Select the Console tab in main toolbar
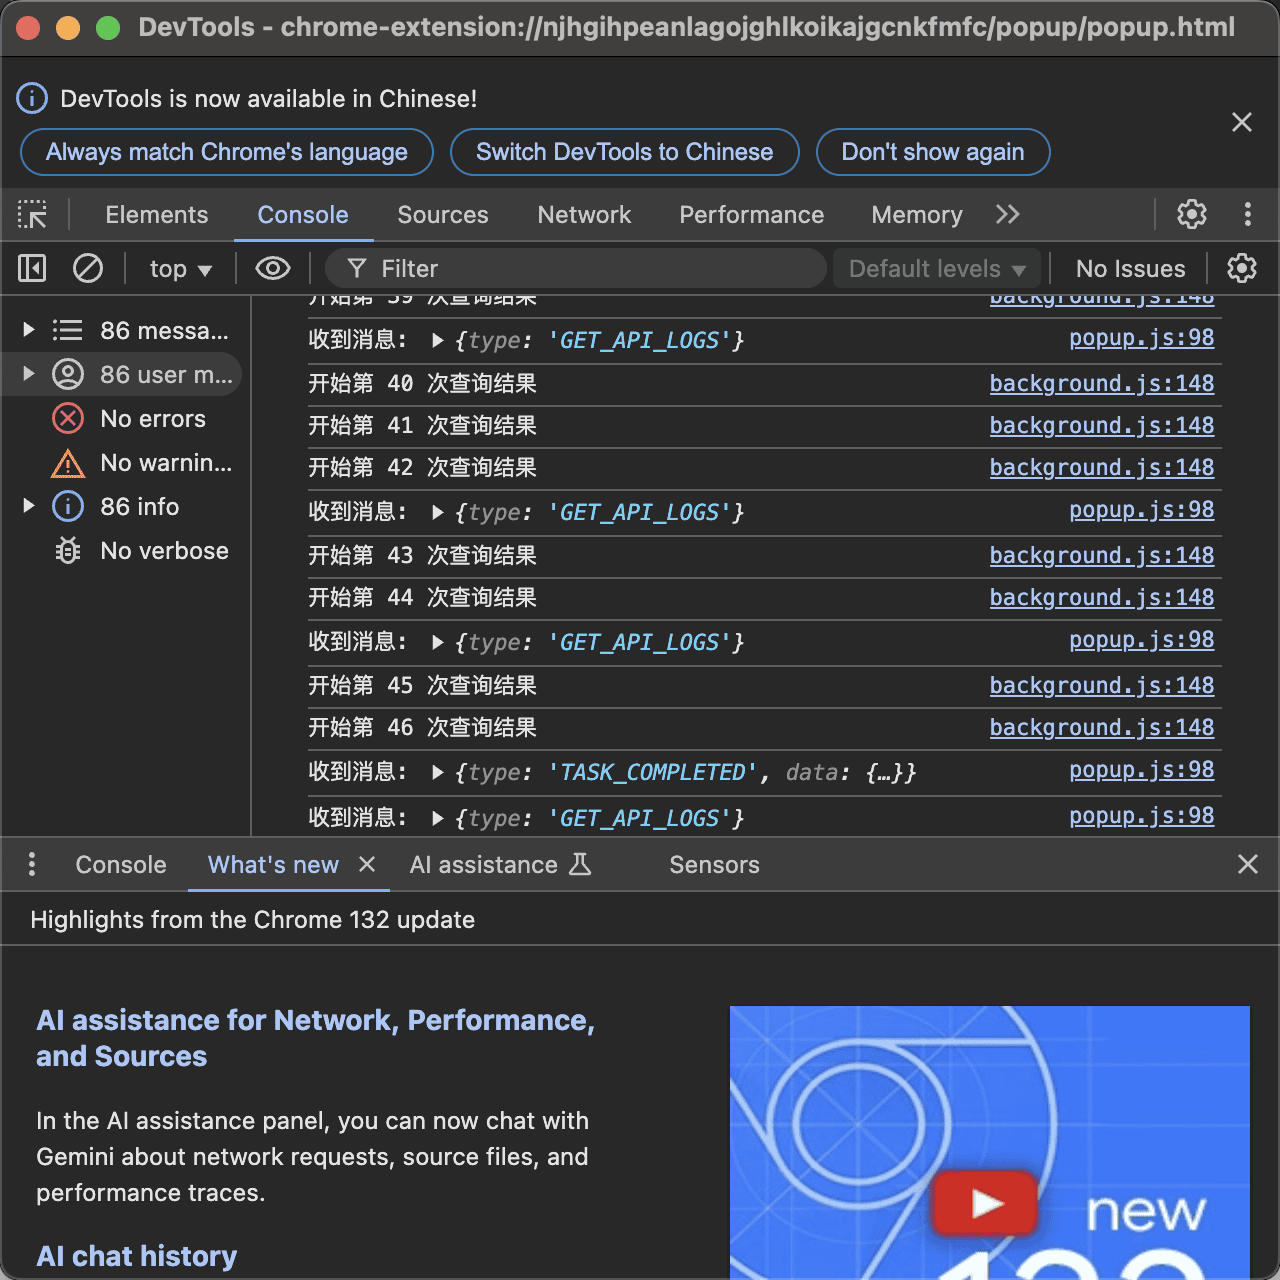The width and height of the screenshot is (1280, 1280). click(x=303, y=215)
